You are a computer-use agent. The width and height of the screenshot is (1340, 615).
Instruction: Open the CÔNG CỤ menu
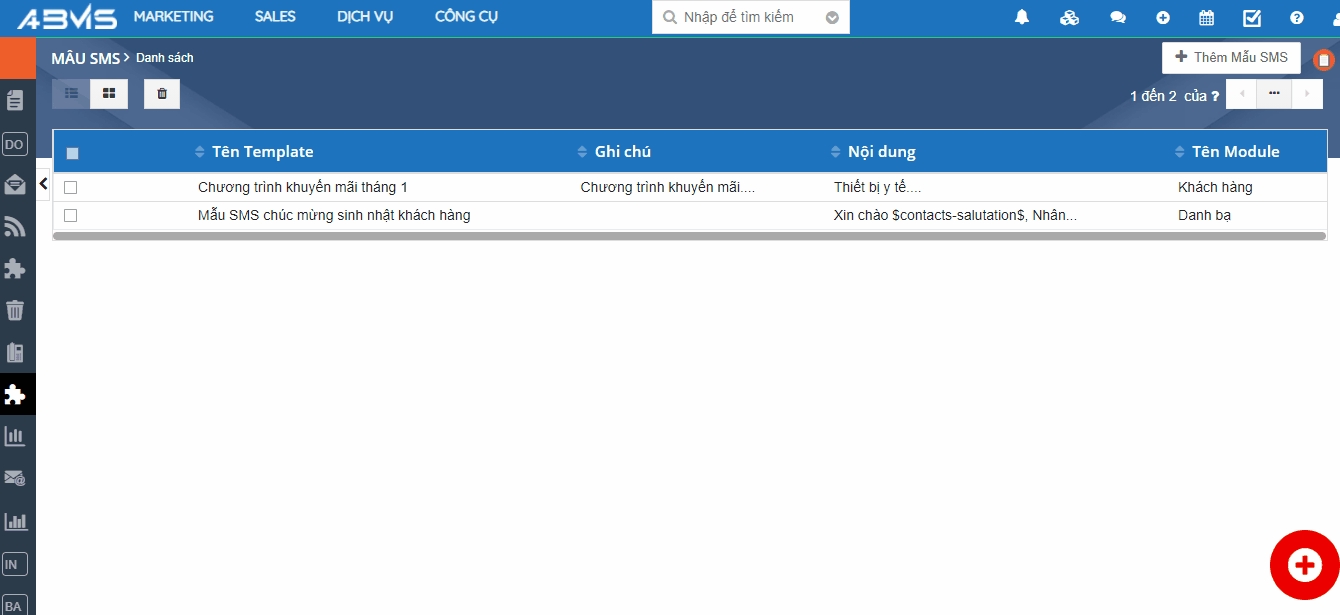click(x=466, y=17)
